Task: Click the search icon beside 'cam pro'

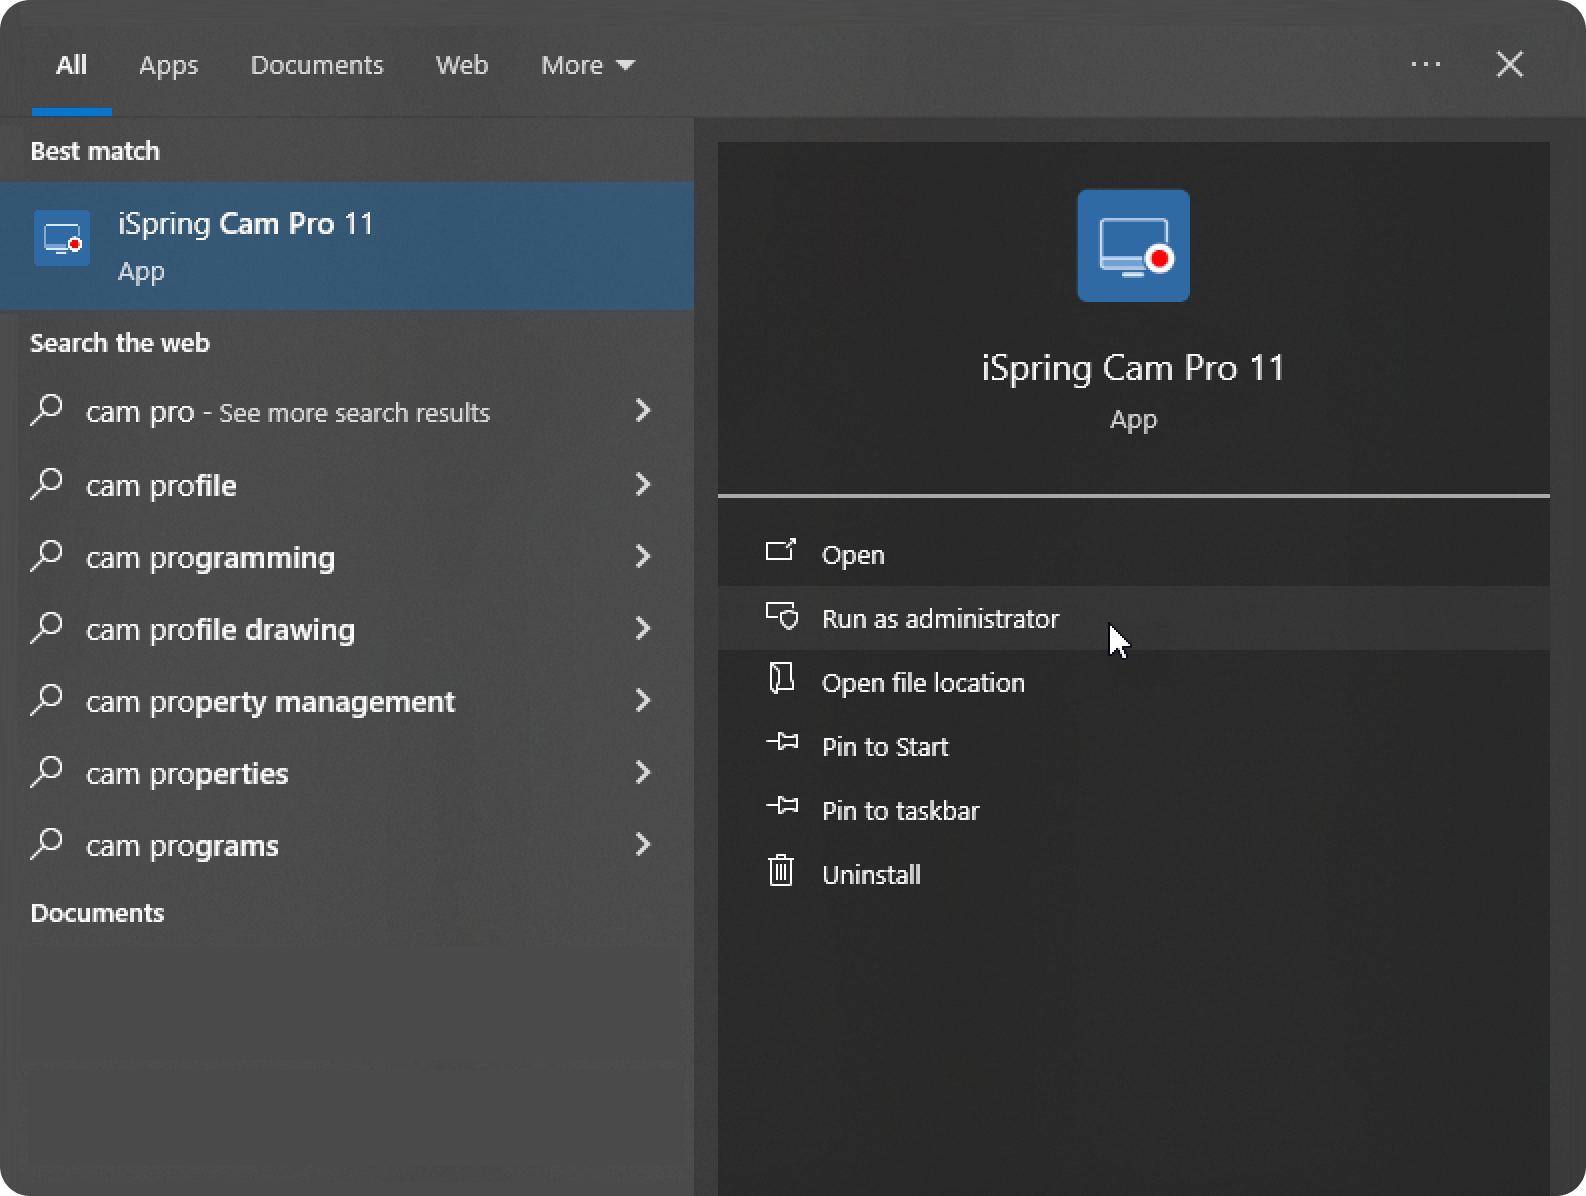Action: tap(47, 410)
